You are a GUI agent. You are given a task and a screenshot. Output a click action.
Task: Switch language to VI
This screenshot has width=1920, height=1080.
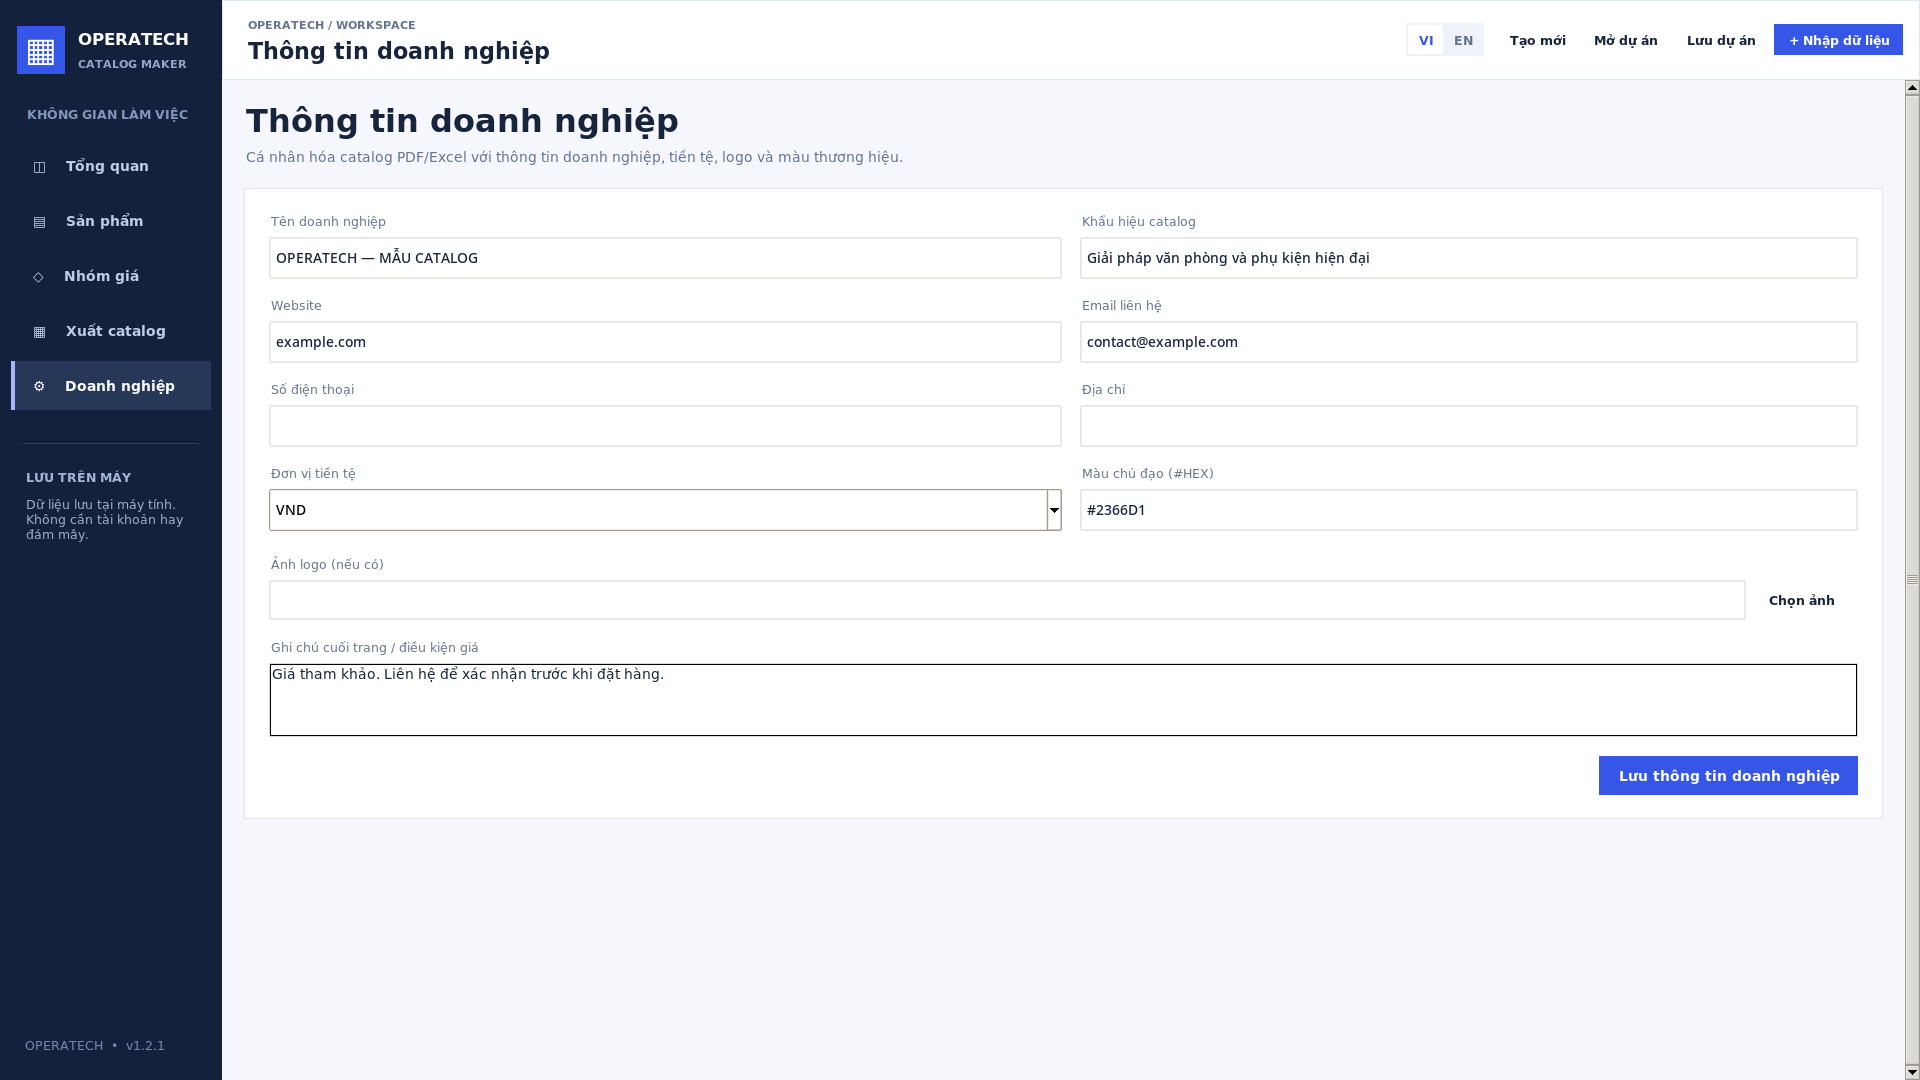pos(1425,40)
